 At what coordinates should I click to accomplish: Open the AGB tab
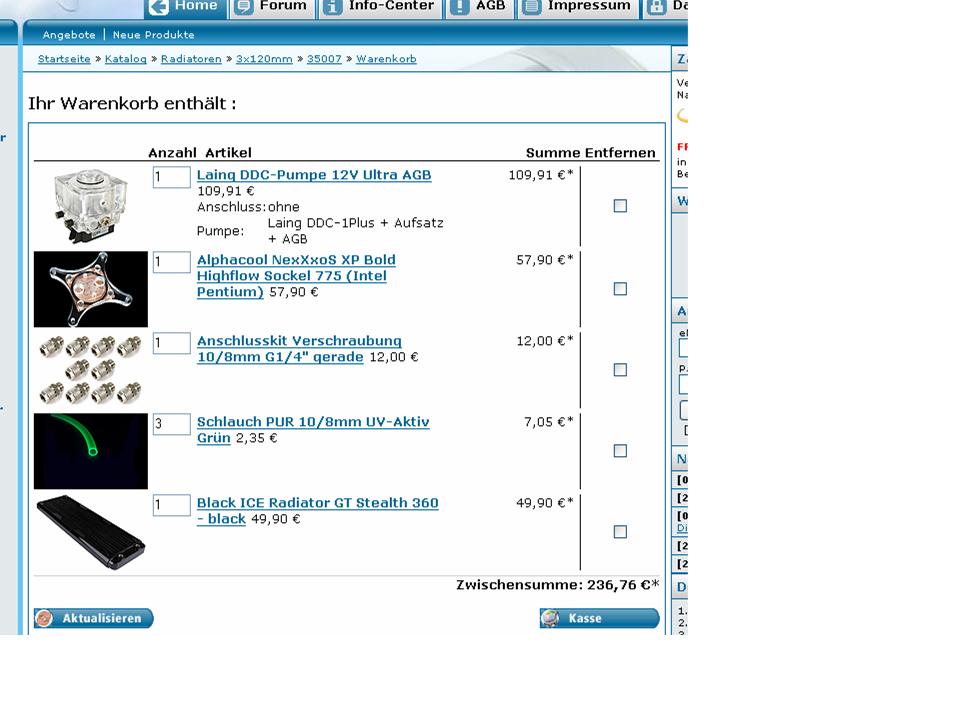coord(480,7)
